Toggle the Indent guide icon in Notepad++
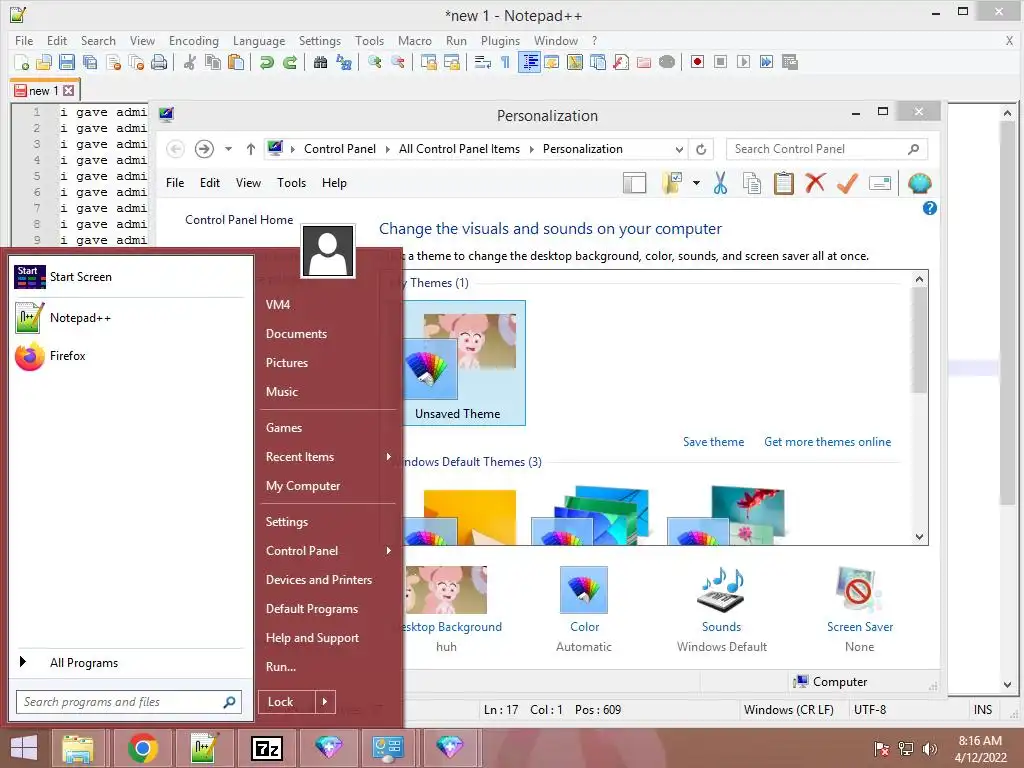Image resolution: width=1024 pixels, height=768 pixels. pos(530,62)
